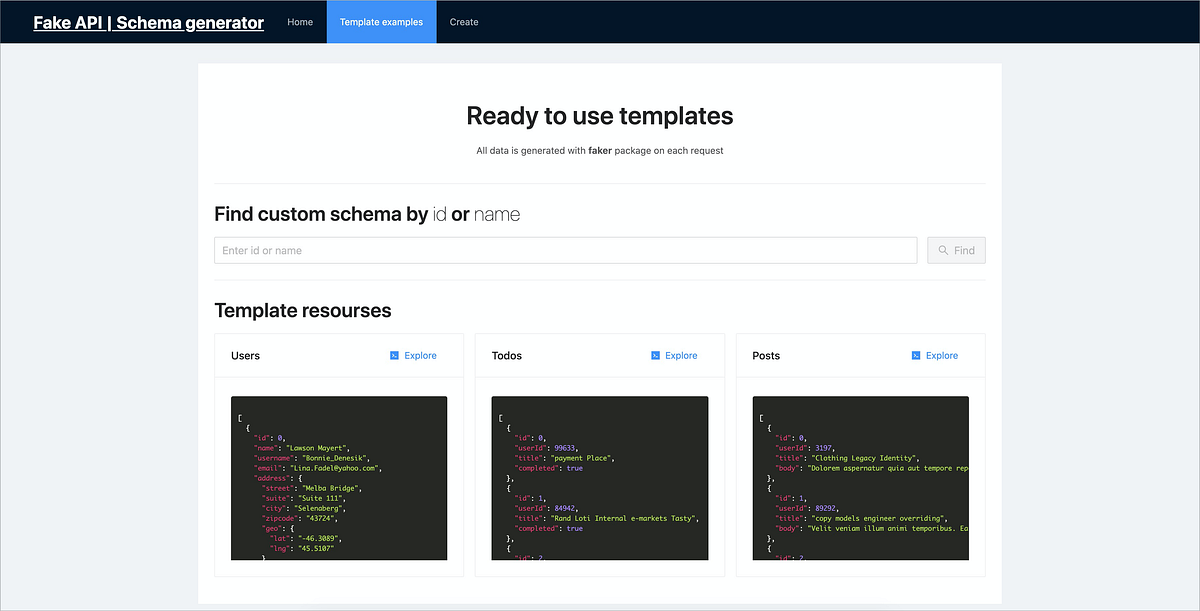Viewport: 1200px width, 611px height.
Task: Click the Ready to use templates heading
Action: [599, 116]
